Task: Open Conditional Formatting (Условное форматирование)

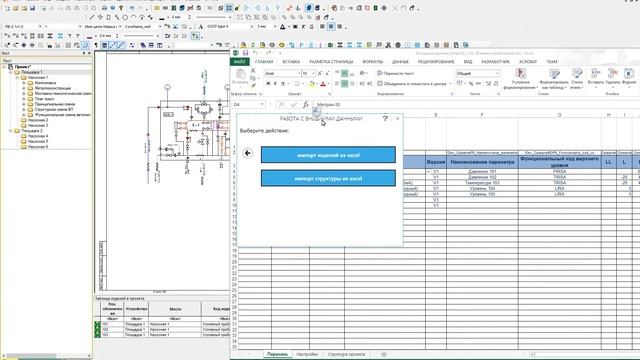Action: coord(520,79)
